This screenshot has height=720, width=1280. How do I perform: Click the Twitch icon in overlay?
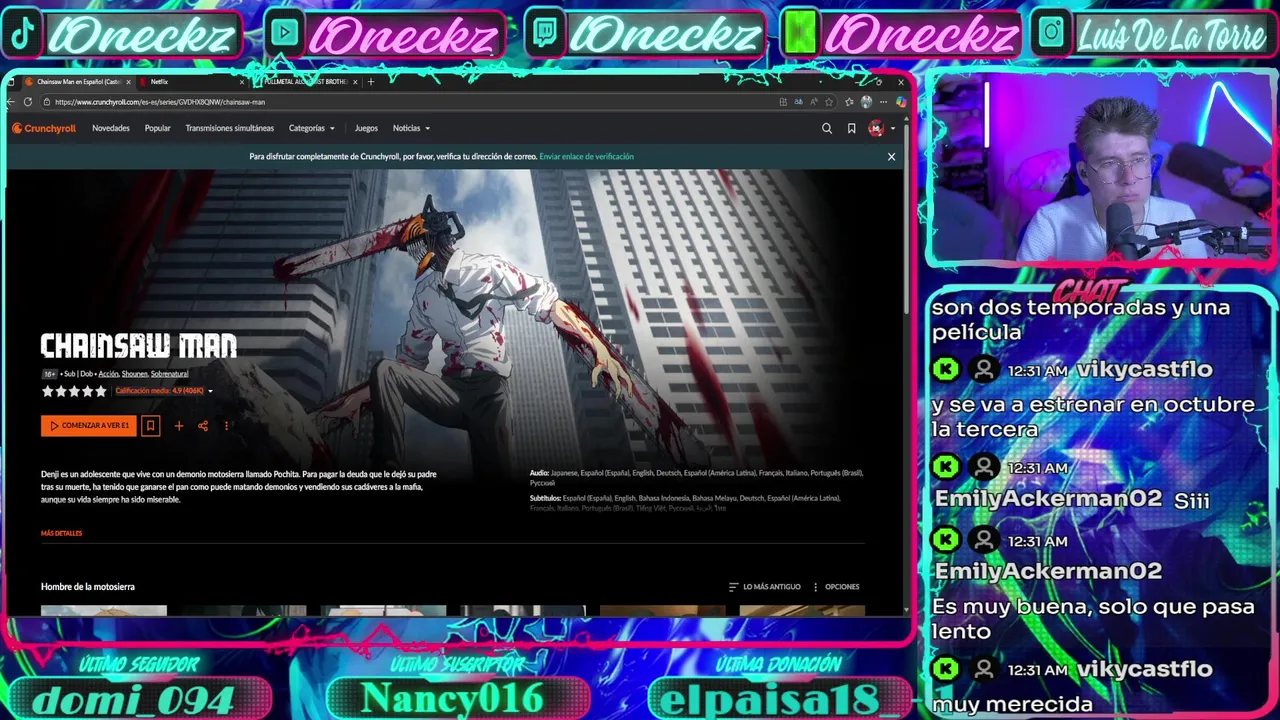pyautogui.click(x=545, y=35)
